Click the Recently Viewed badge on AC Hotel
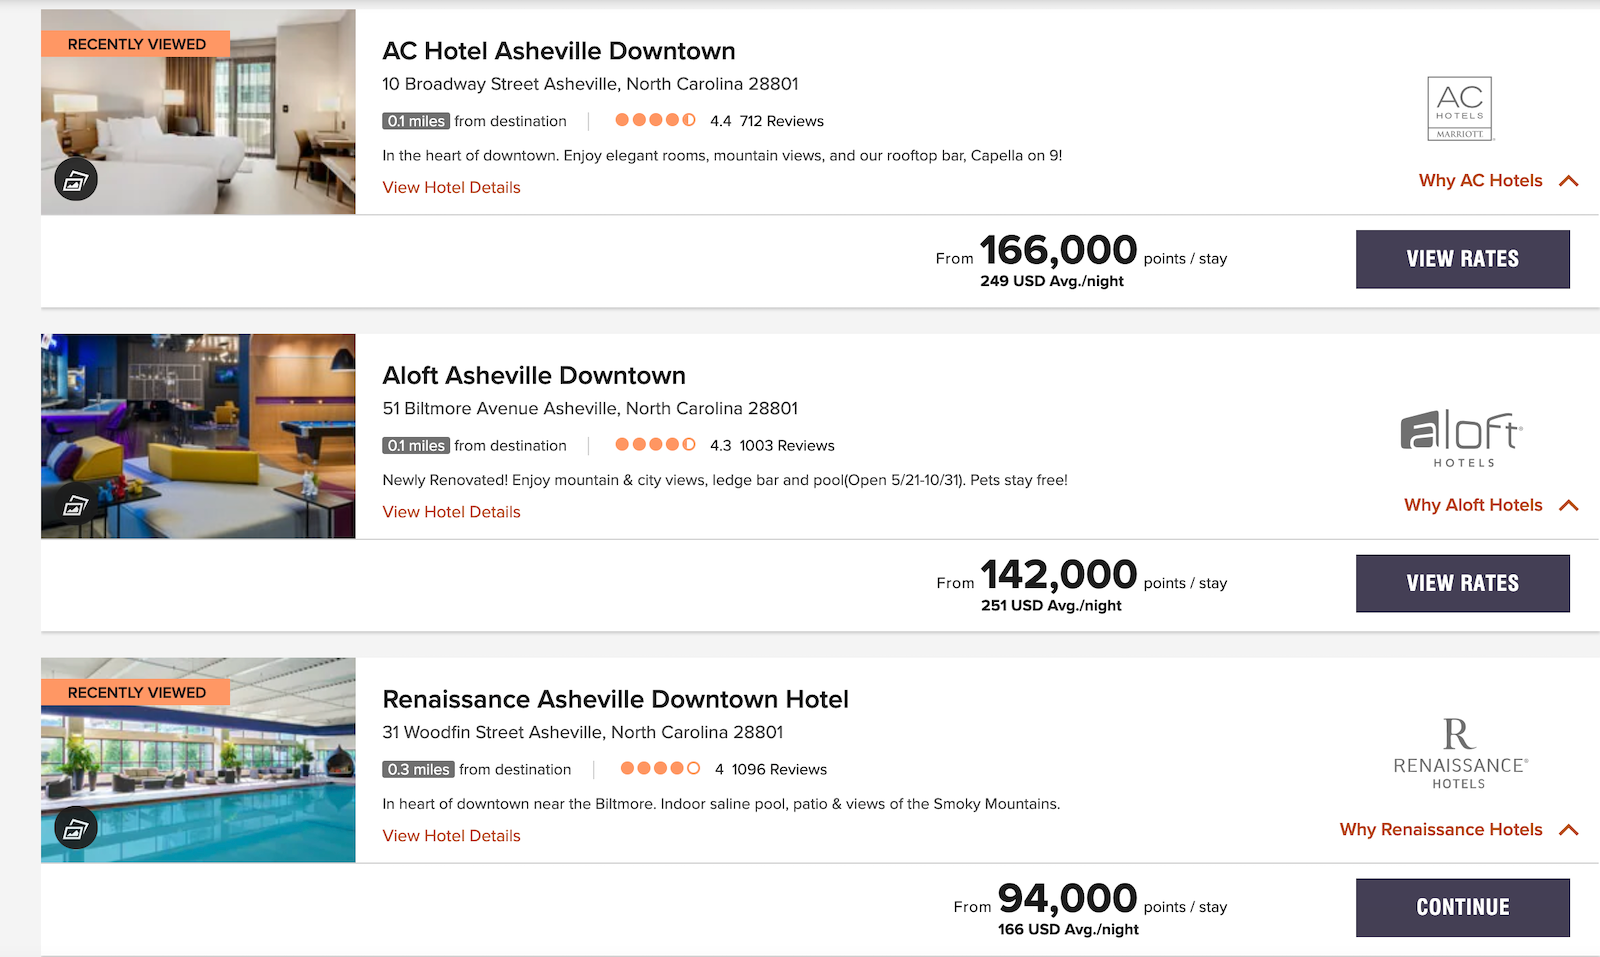Screen dimensions: 1600x957 click(136, 43)
